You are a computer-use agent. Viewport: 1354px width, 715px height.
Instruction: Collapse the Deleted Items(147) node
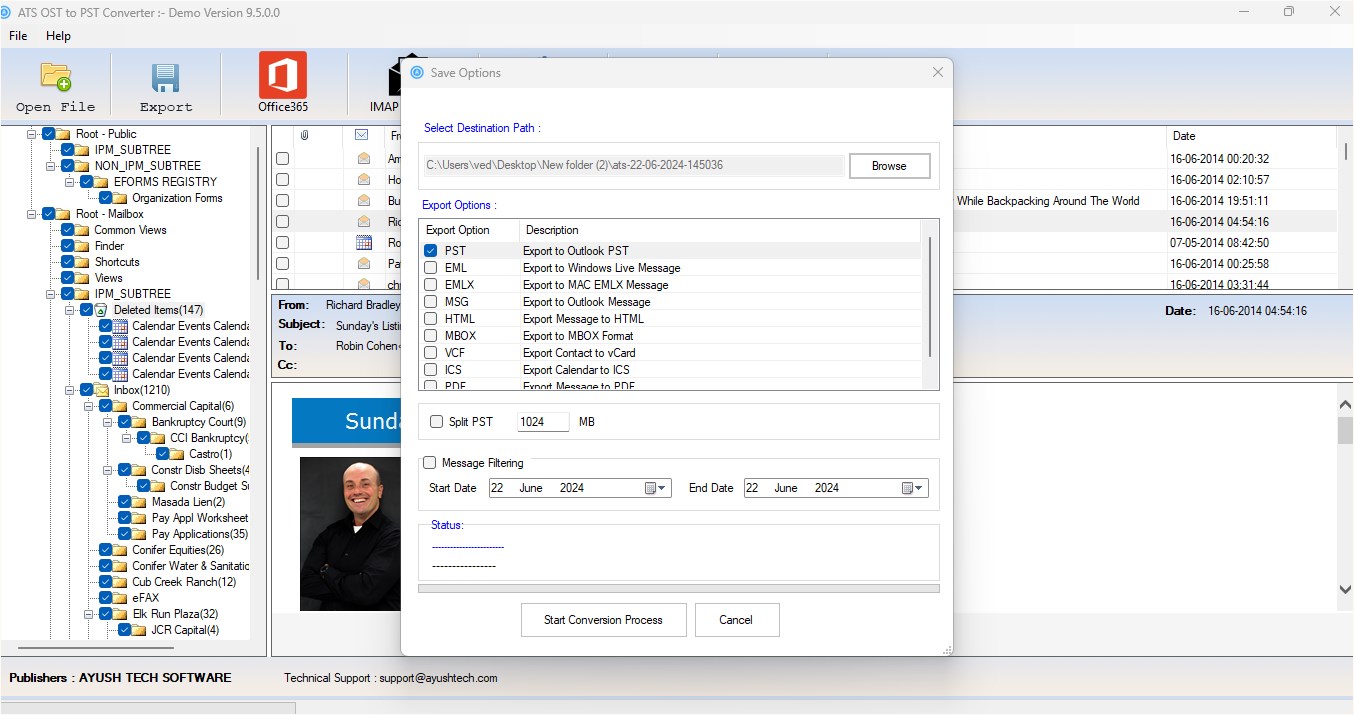click(71, 310)
